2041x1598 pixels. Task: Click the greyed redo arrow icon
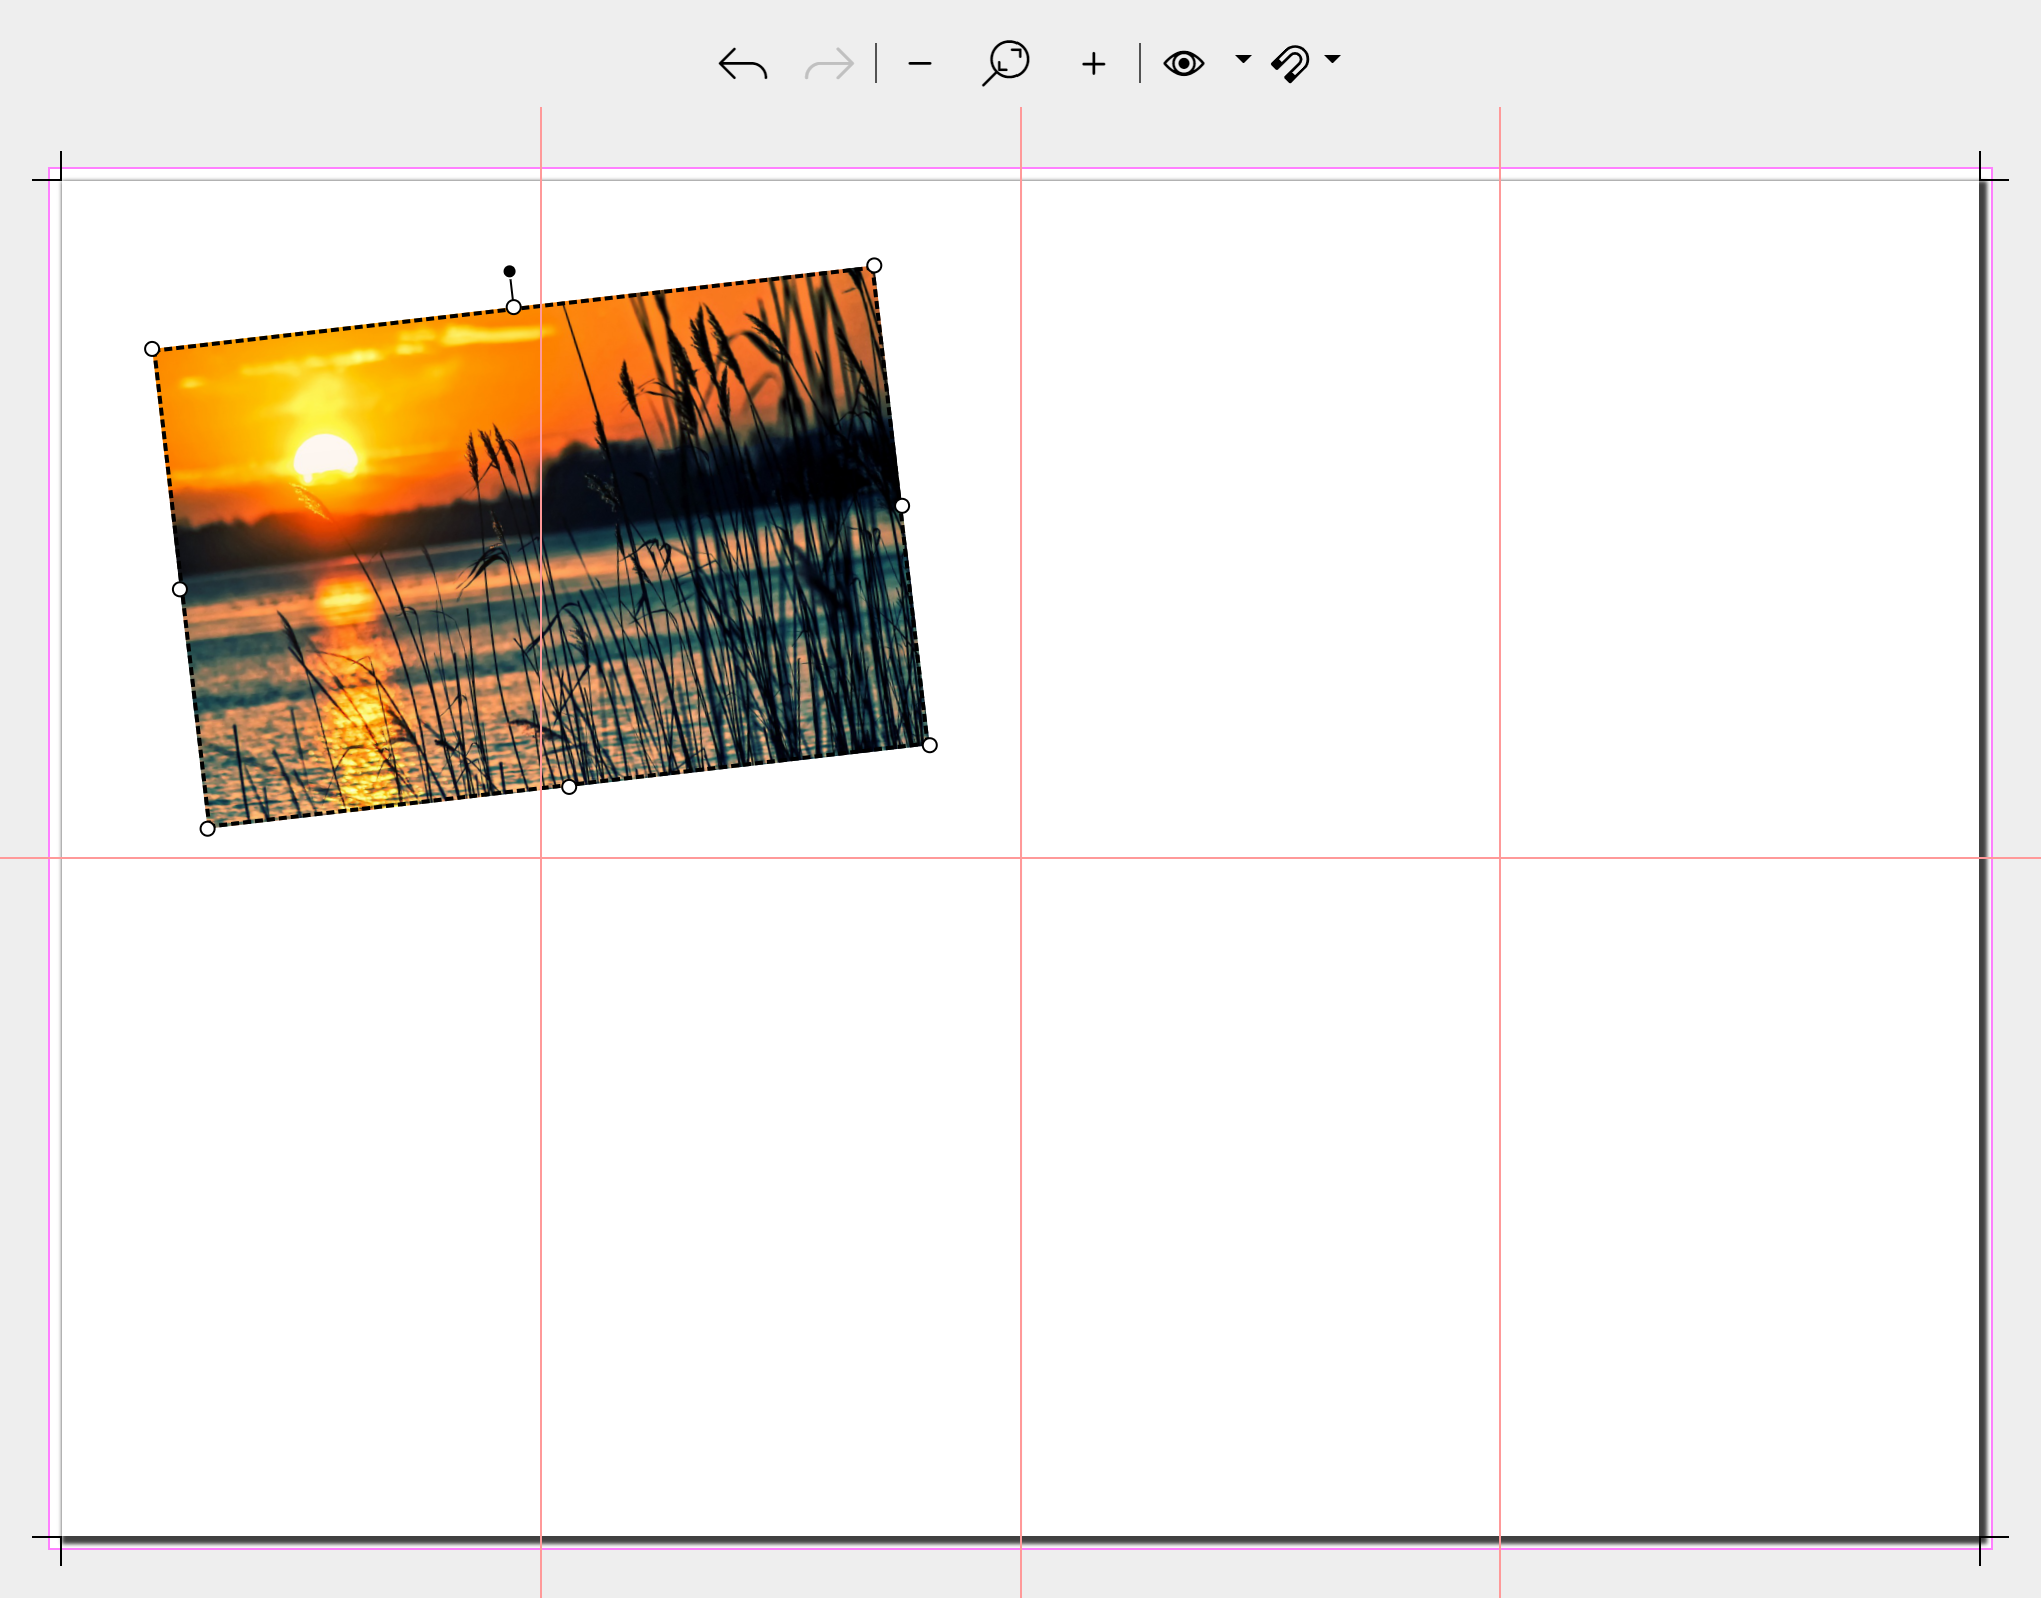tap(829, 64)
